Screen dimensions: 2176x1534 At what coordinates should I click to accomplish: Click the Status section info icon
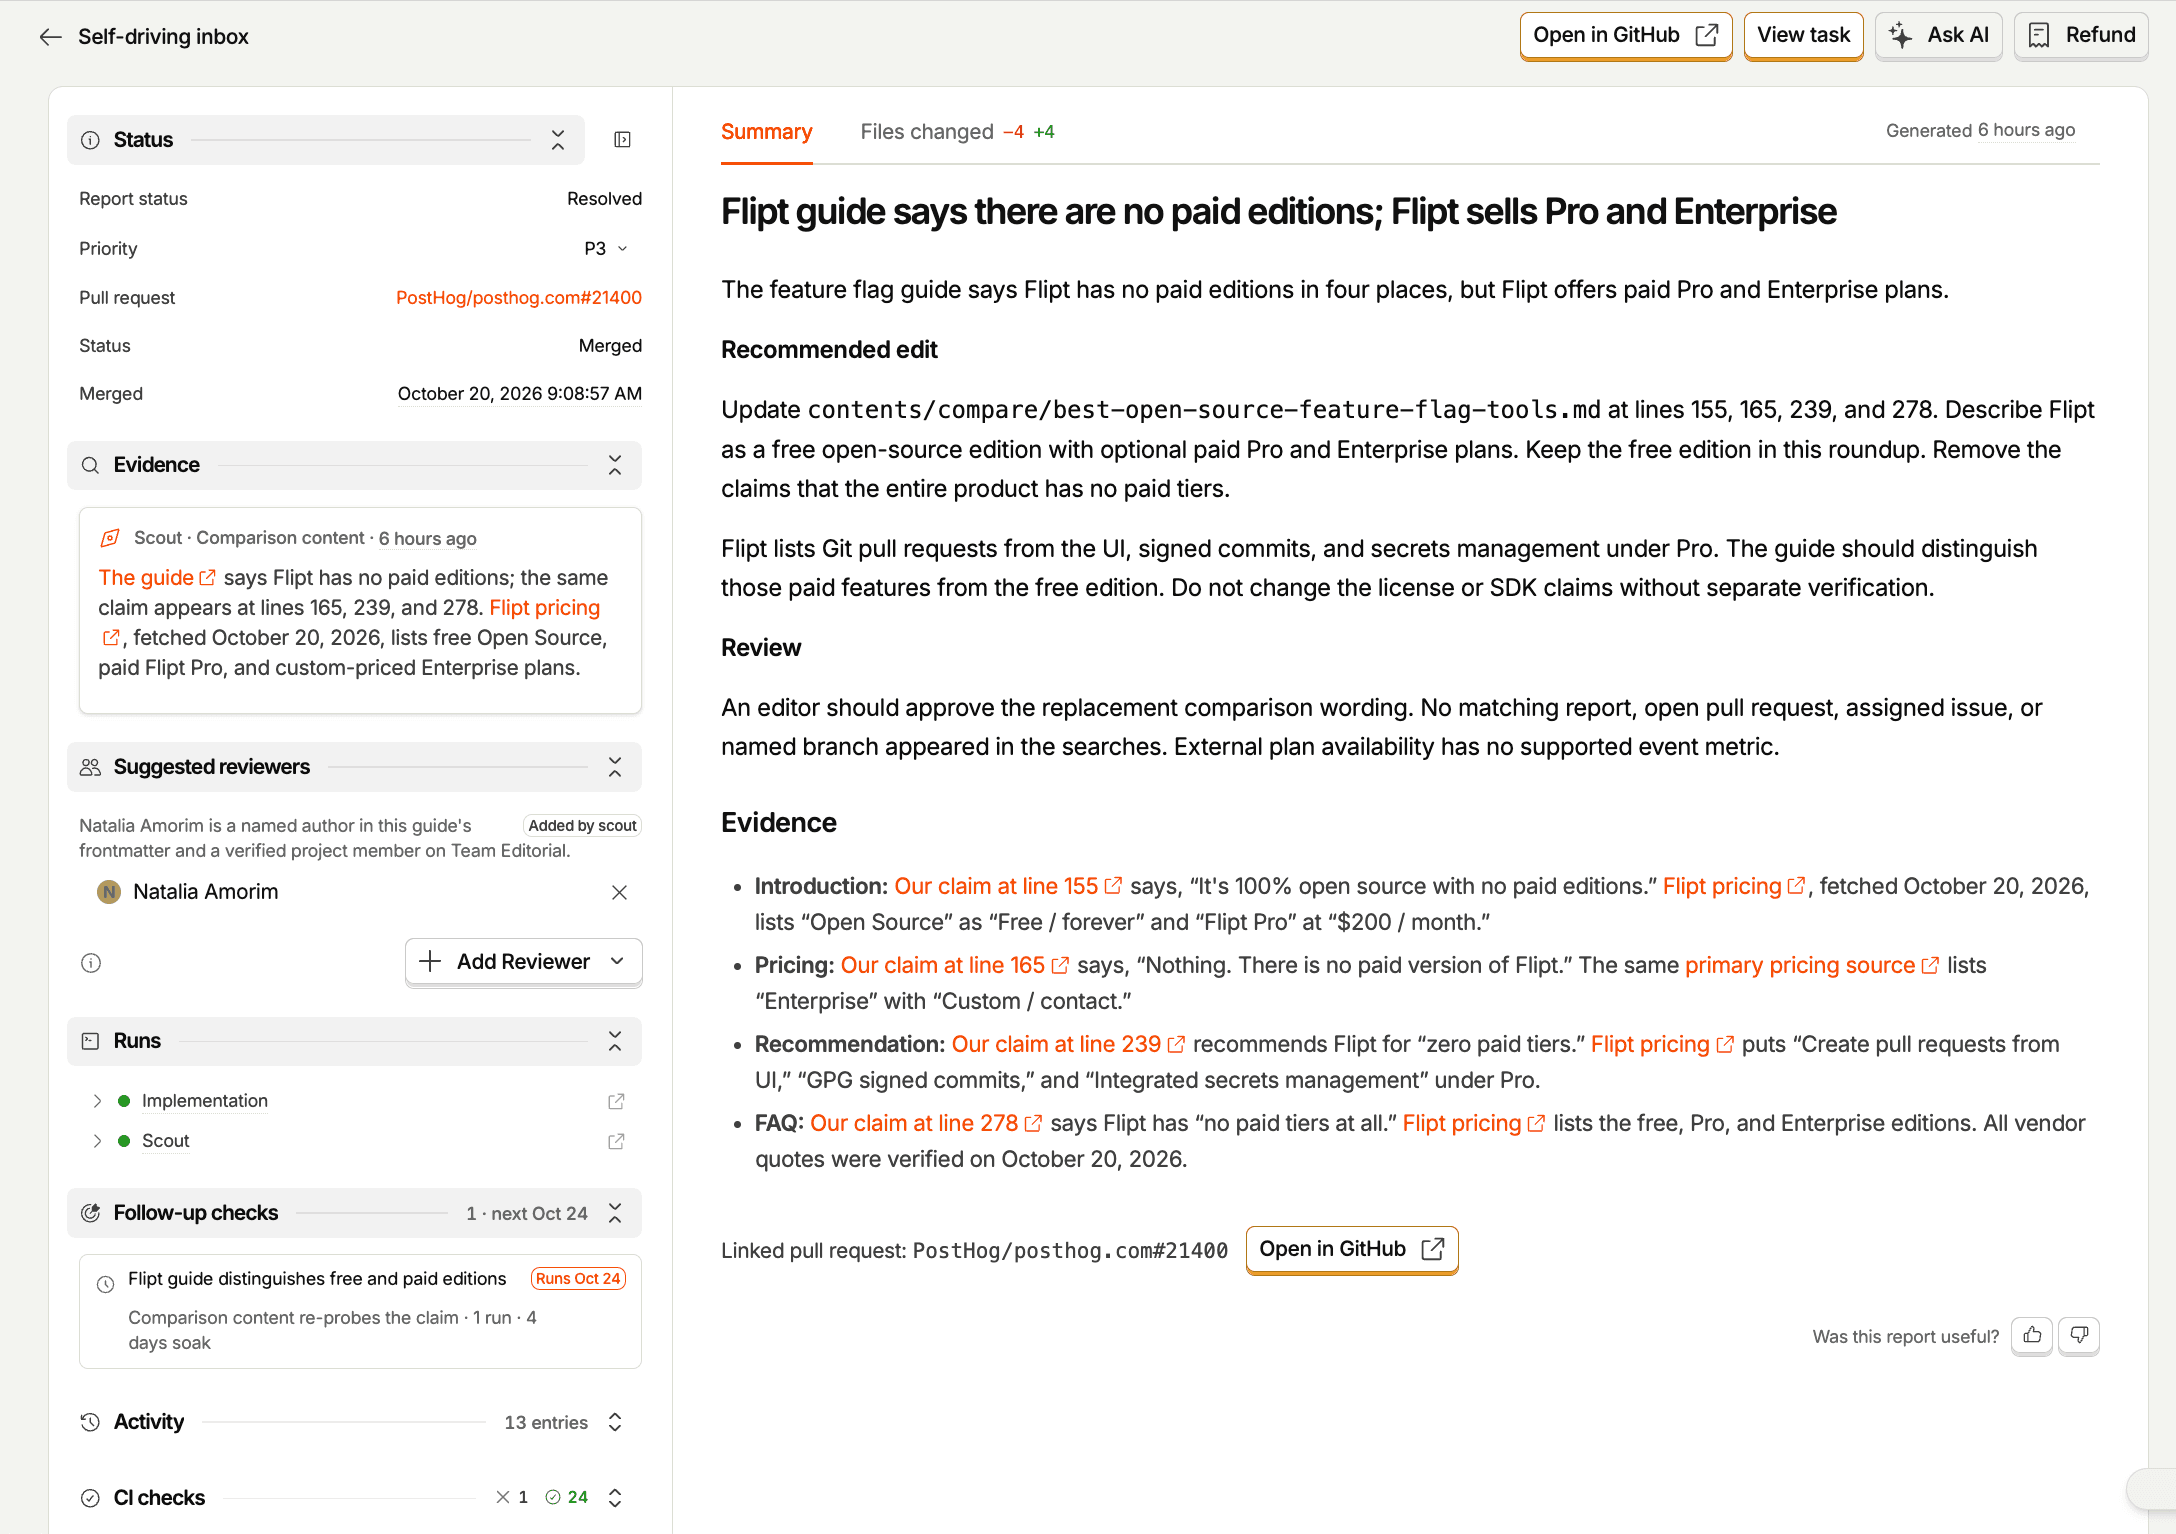tap(90, 140)
